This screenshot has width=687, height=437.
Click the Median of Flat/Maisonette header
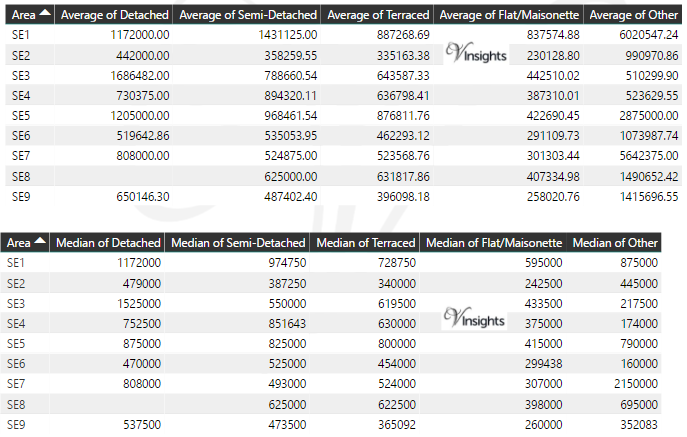pyautogui.click(x=494, y=242)
